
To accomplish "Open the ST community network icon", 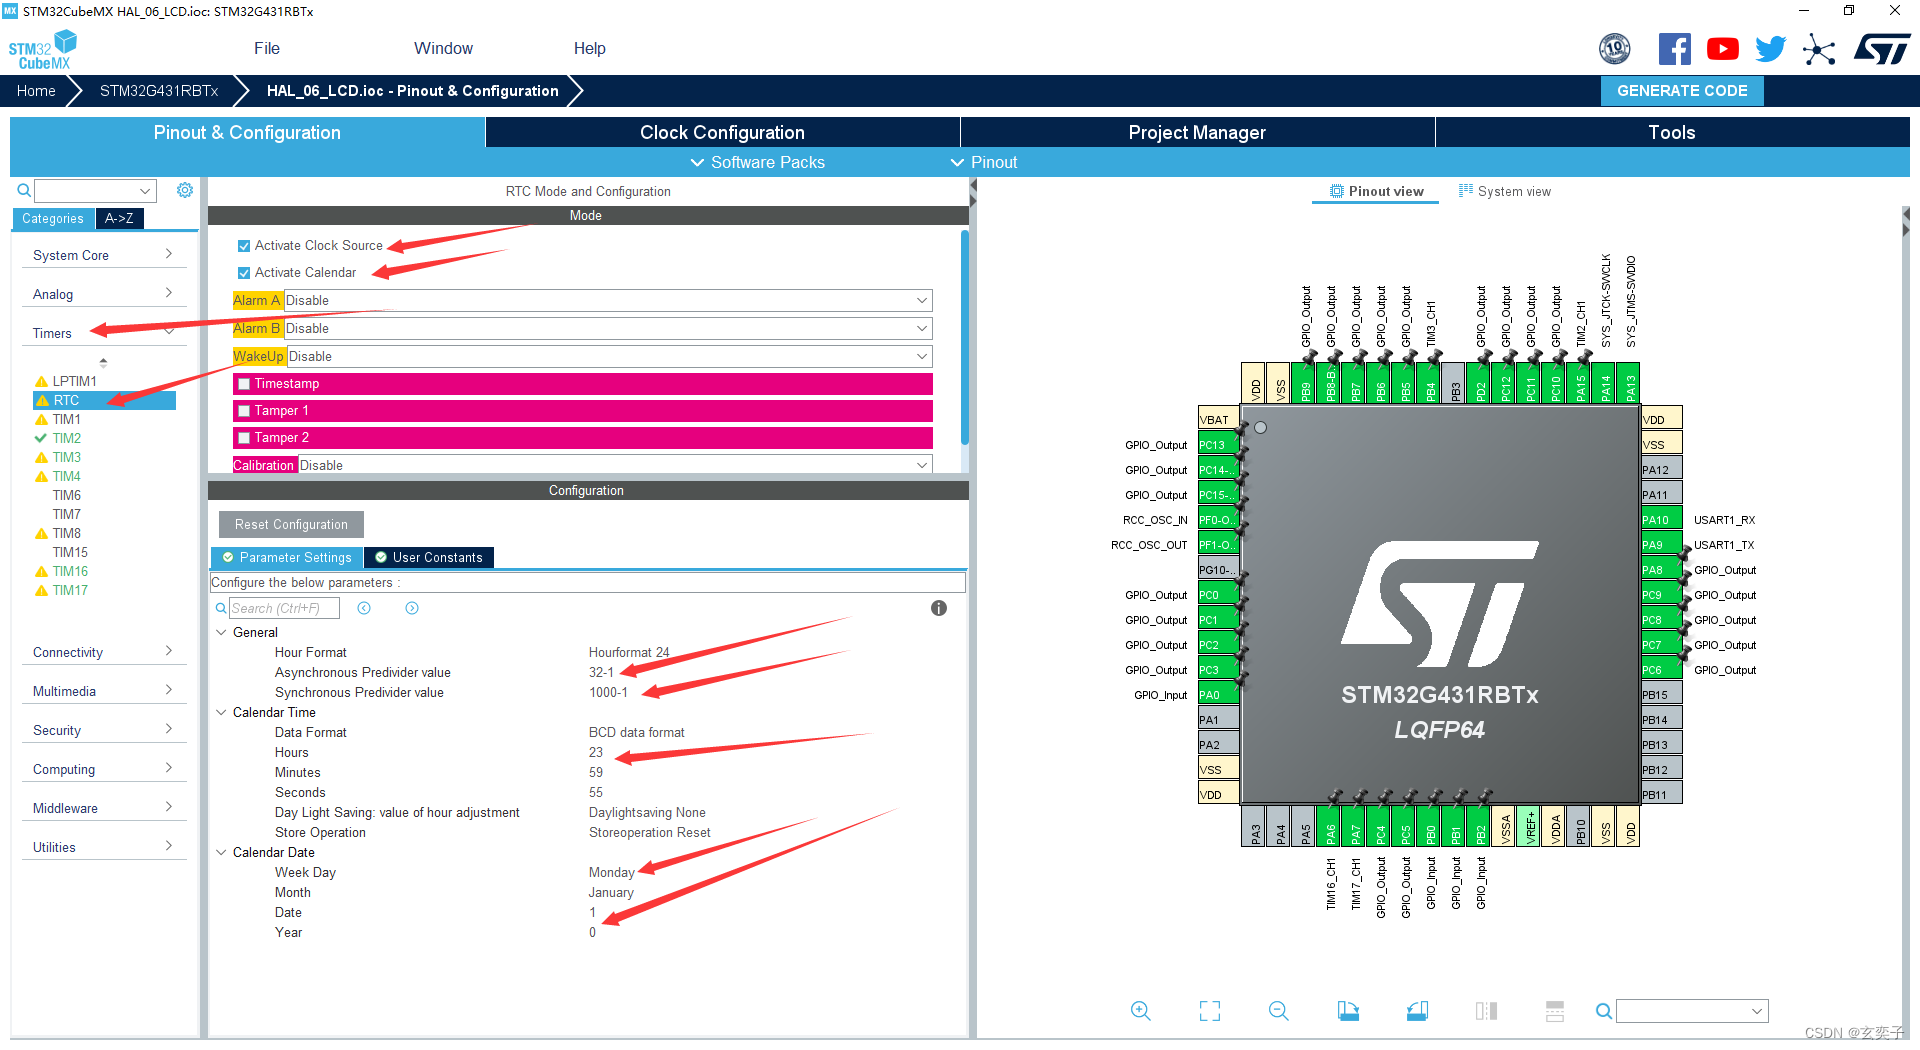I will (1819, 49).
